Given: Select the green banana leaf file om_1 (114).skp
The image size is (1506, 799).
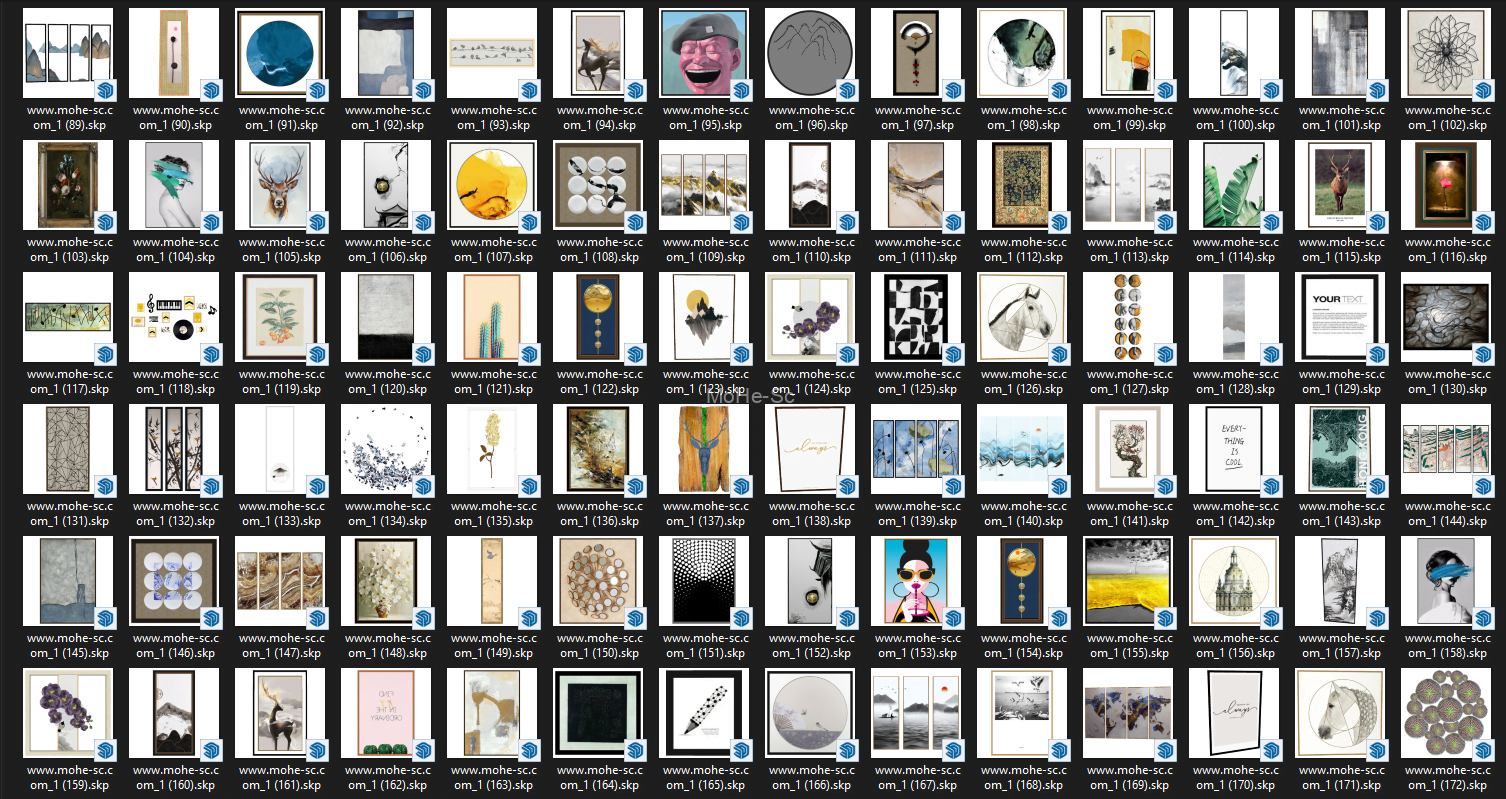Looking at the screenshot, I should click(x=1234, y=185).
